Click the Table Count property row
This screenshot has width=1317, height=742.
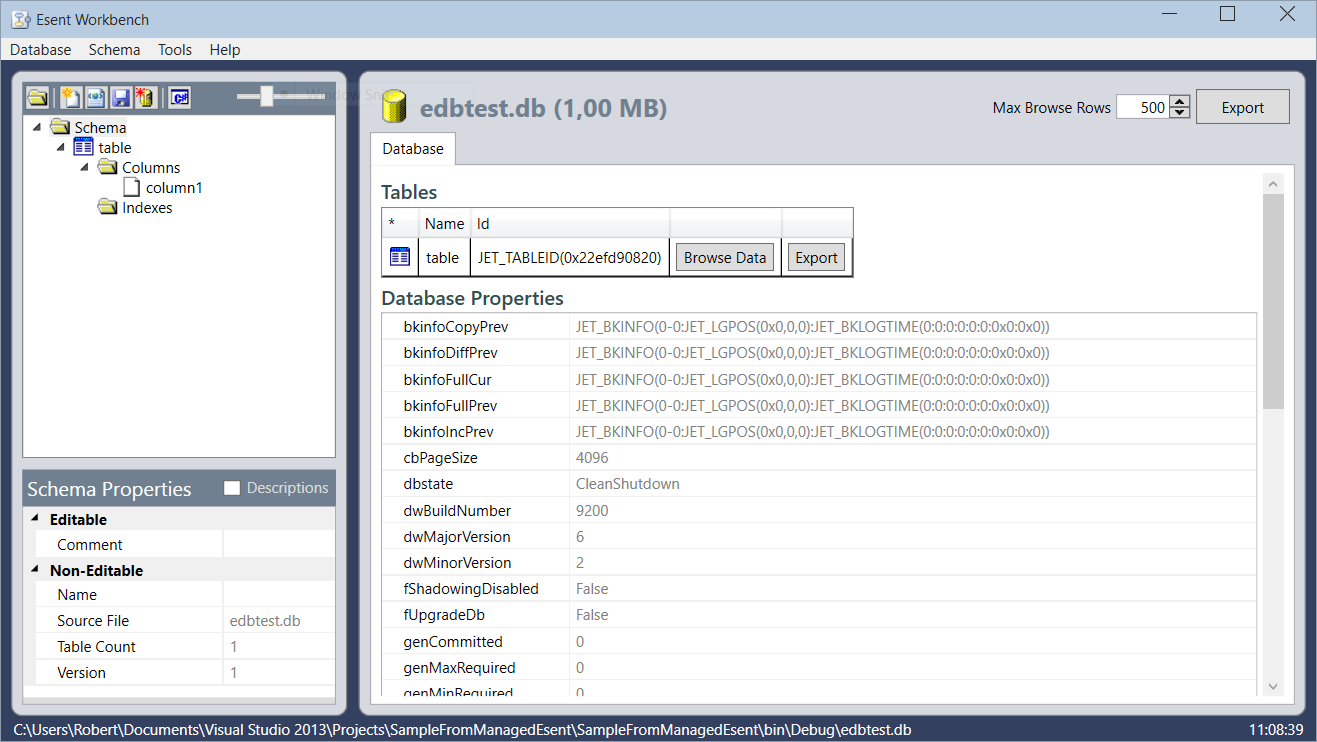pos(185,646)
